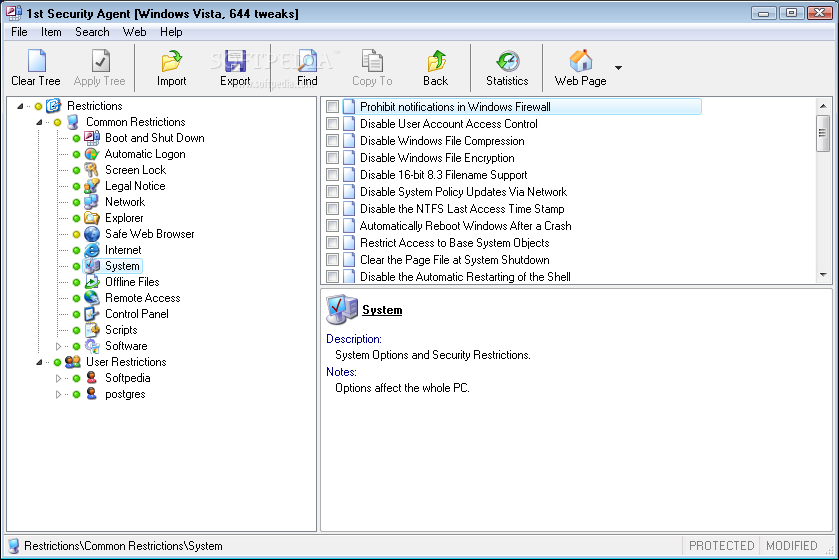Check Disable Windows File Compression
The height and width of the screenshot is (560, 839).
pos(332,141)
